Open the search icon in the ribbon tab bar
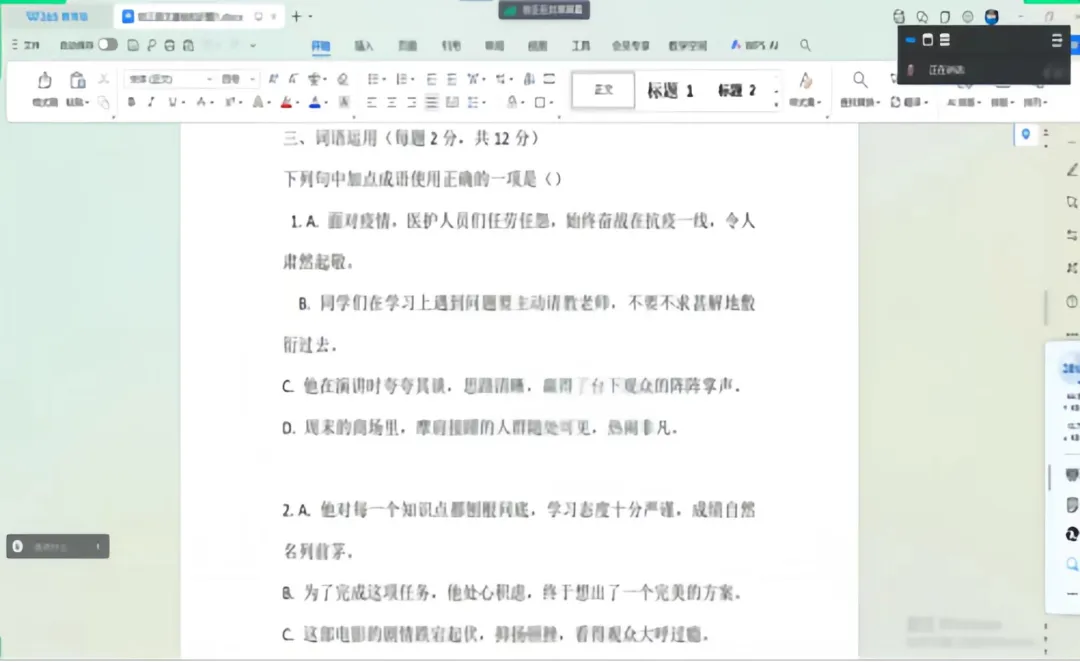The image size is (1080, 662). pyautogui.click(x=805, y=45)
